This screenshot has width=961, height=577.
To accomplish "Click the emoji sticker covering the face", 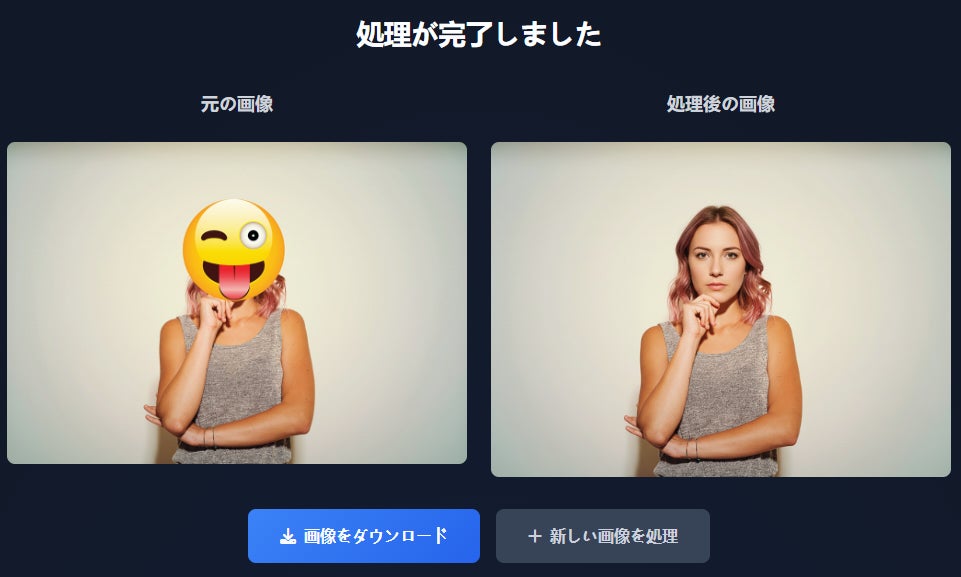I will [234, 250].
